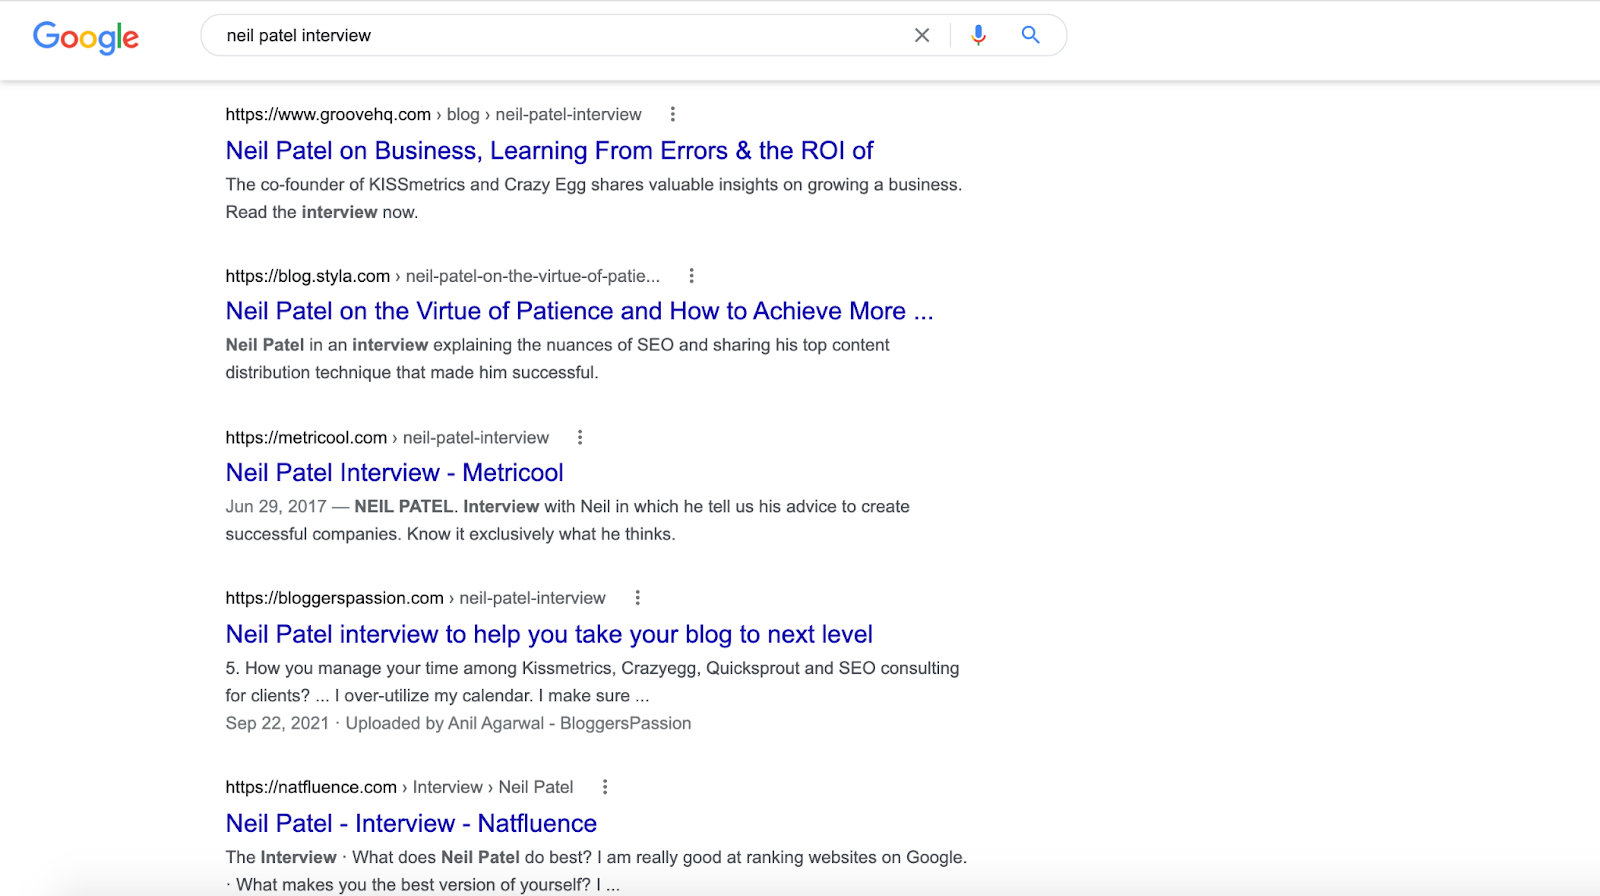
Task: Click the snippet line 'Read the interview now.'
Action: [322, 213]
